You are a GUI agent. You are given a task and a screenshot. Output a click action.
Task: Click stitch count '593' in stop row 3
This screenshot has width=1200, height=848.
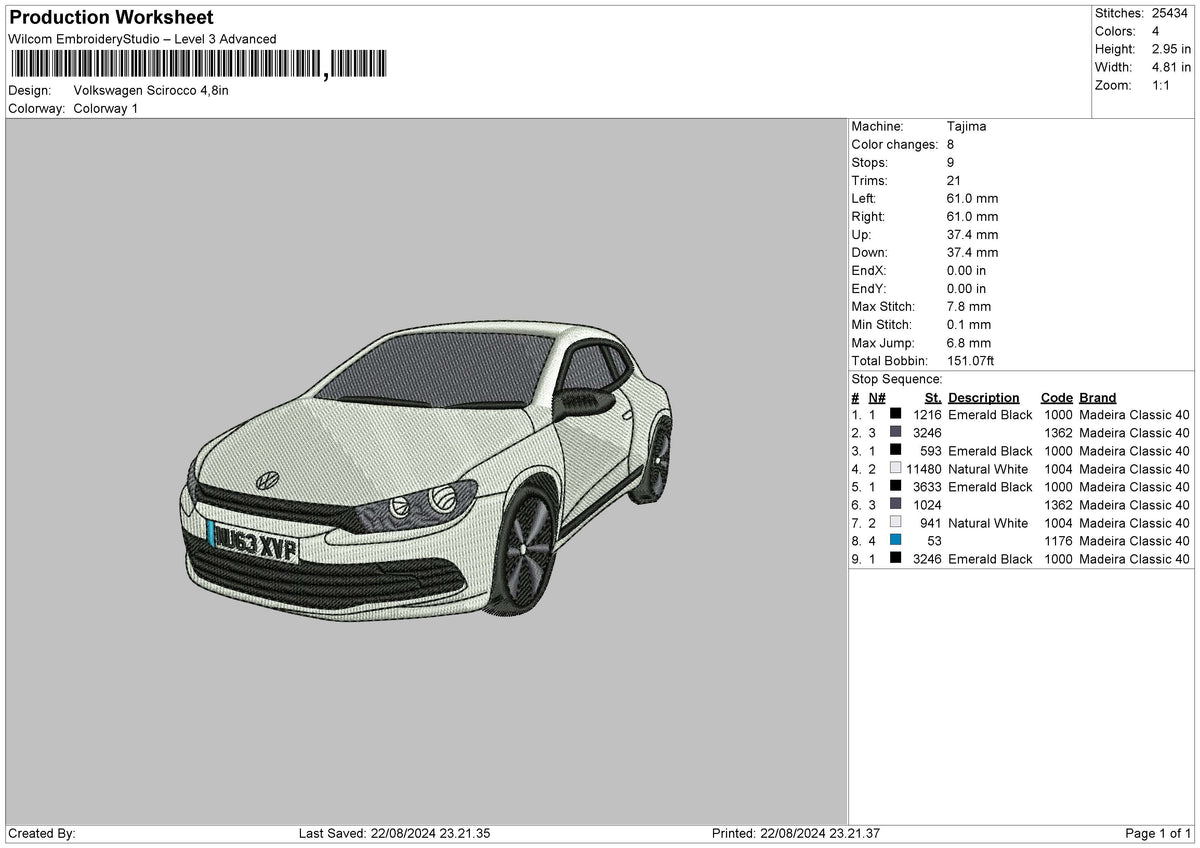tap(932, 451)
